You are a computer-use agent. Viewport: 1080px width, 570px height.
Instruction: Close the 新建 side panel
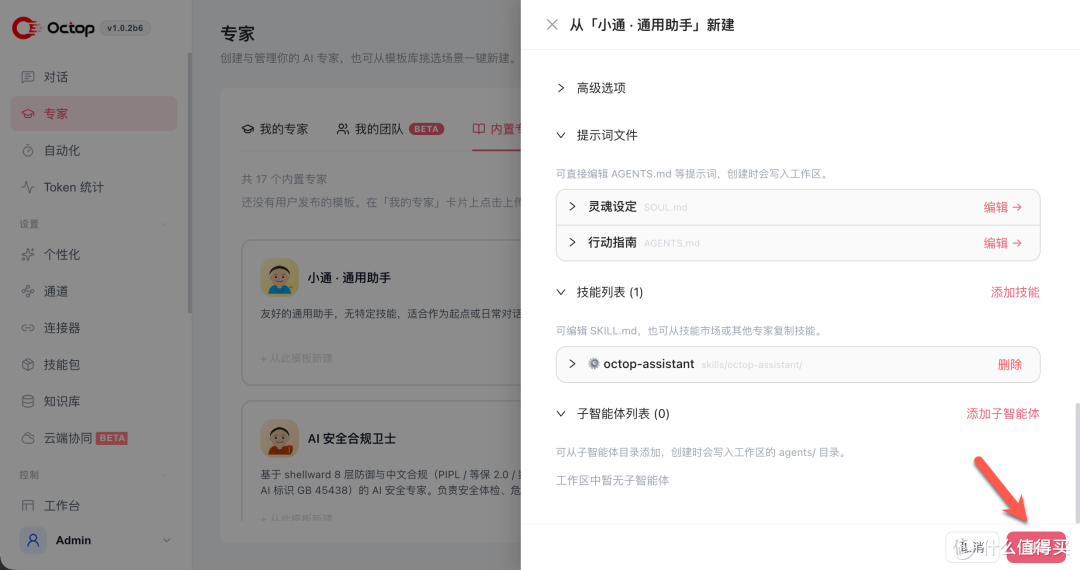tap(552, 25)
